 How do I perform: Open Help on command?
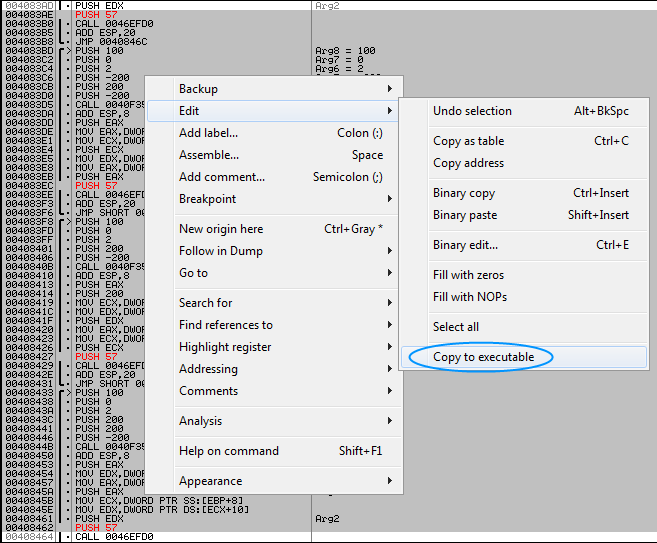click(x=229, y=451)
